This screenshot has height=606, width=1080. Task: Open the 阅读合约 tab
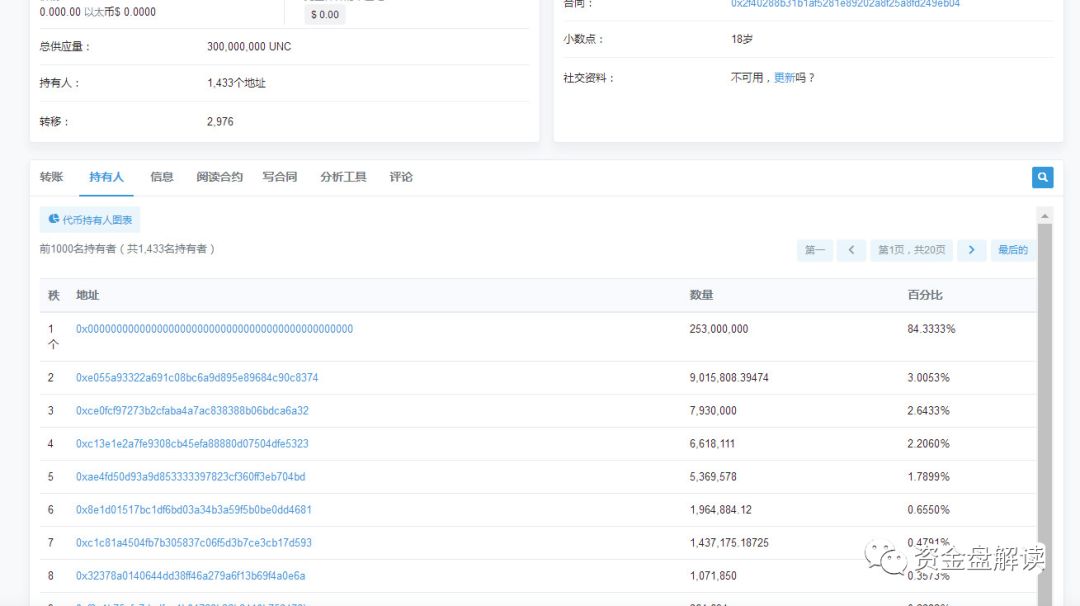point(219,177)
